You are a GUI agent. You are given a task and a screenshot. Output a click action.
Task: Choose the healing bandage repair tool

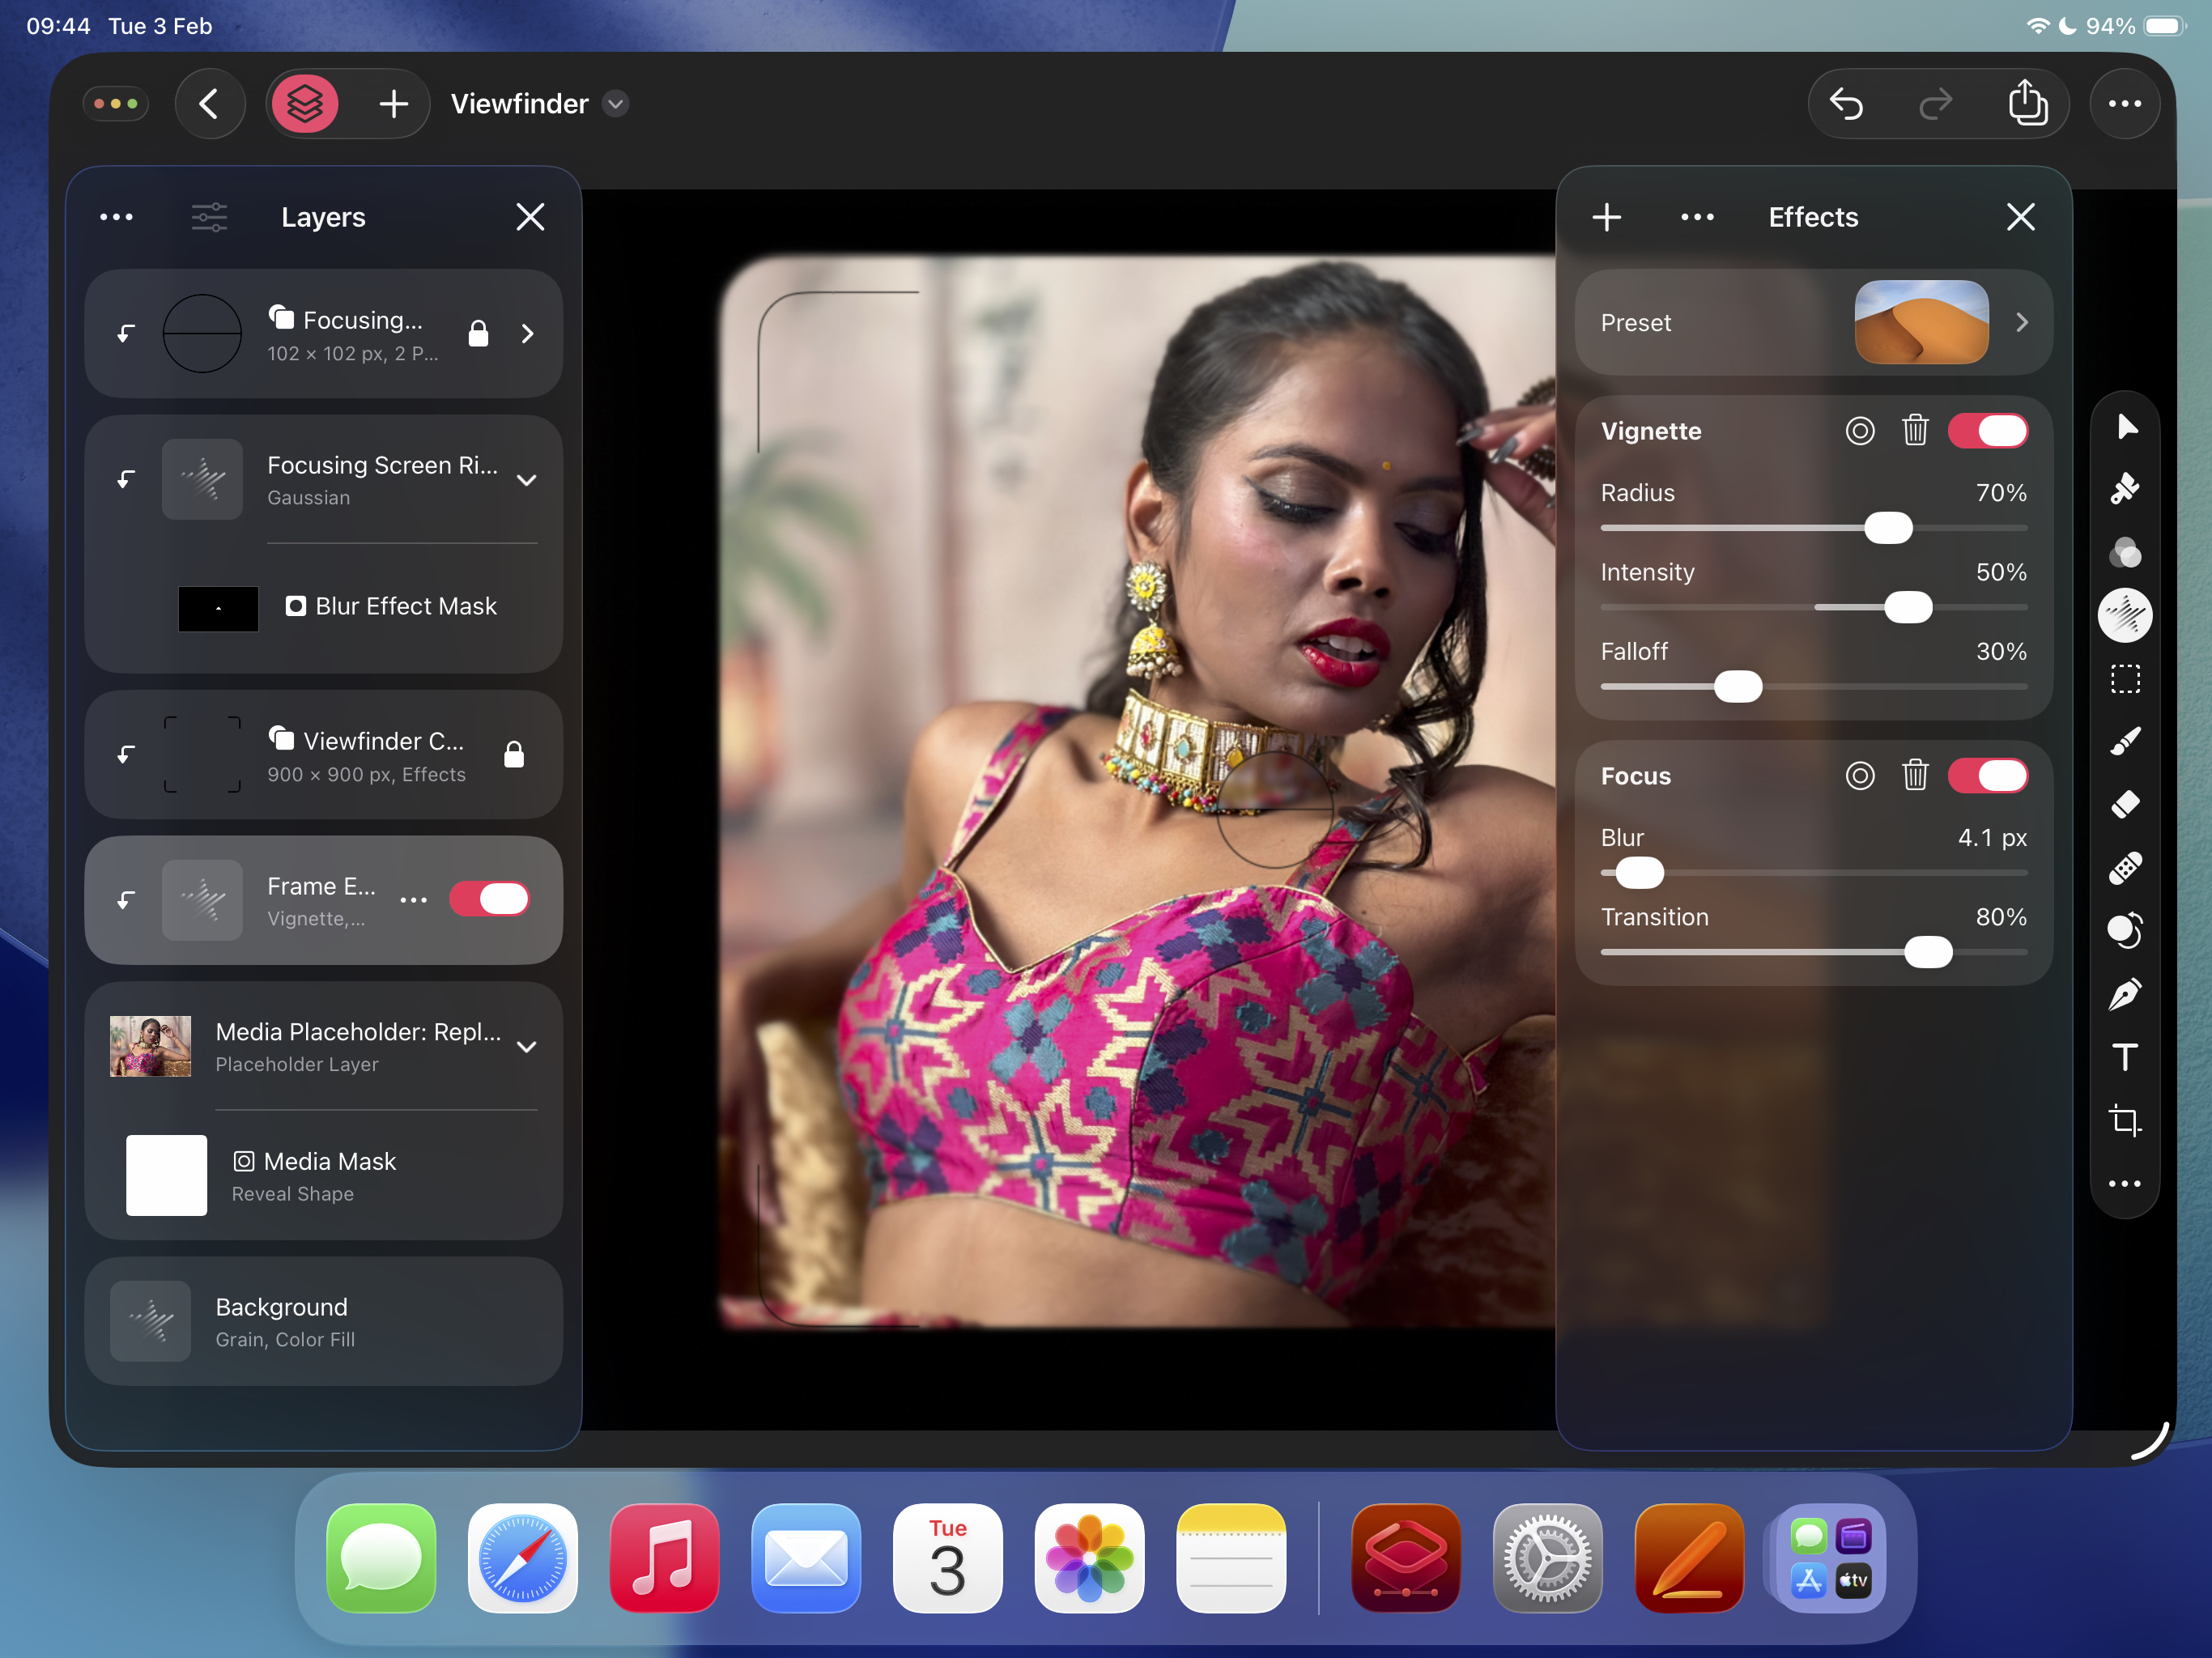tap(2126, 866)
